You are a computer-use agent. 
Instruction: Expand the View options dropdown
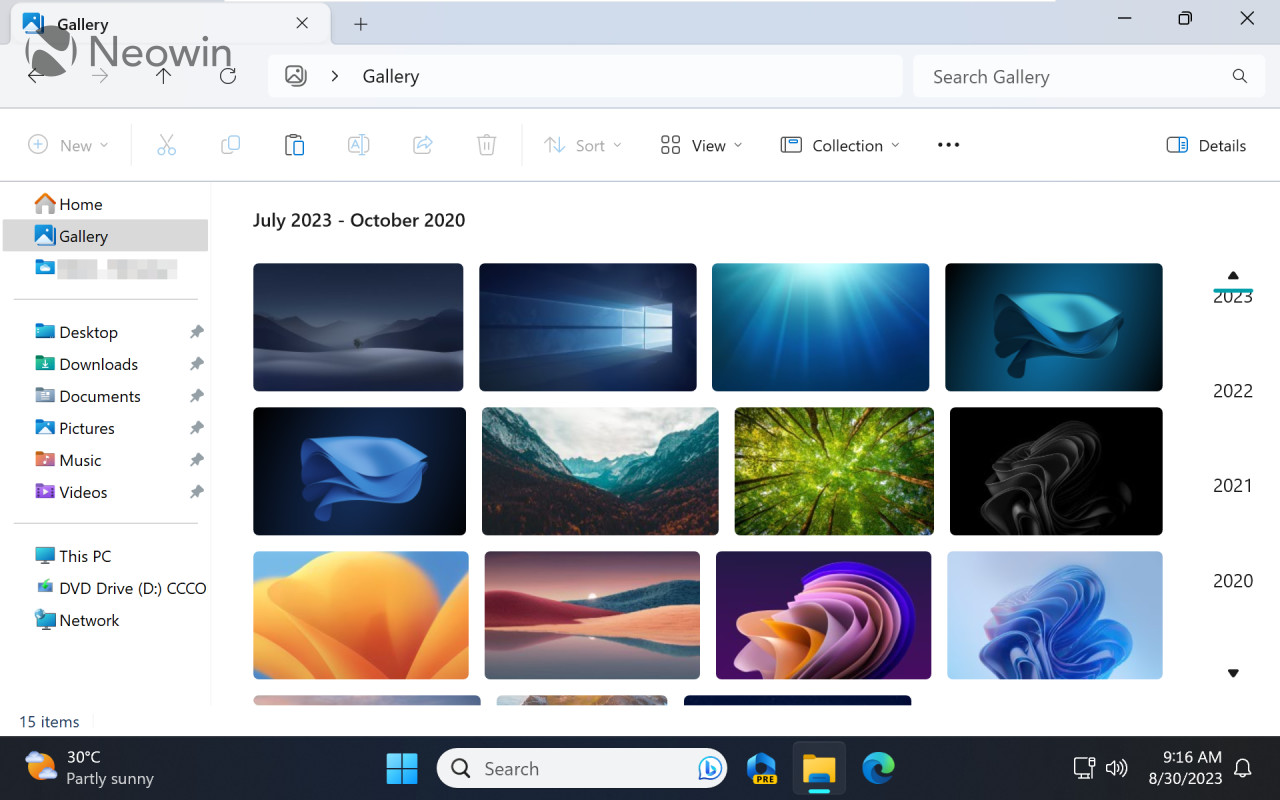click(x=700, y=145)
